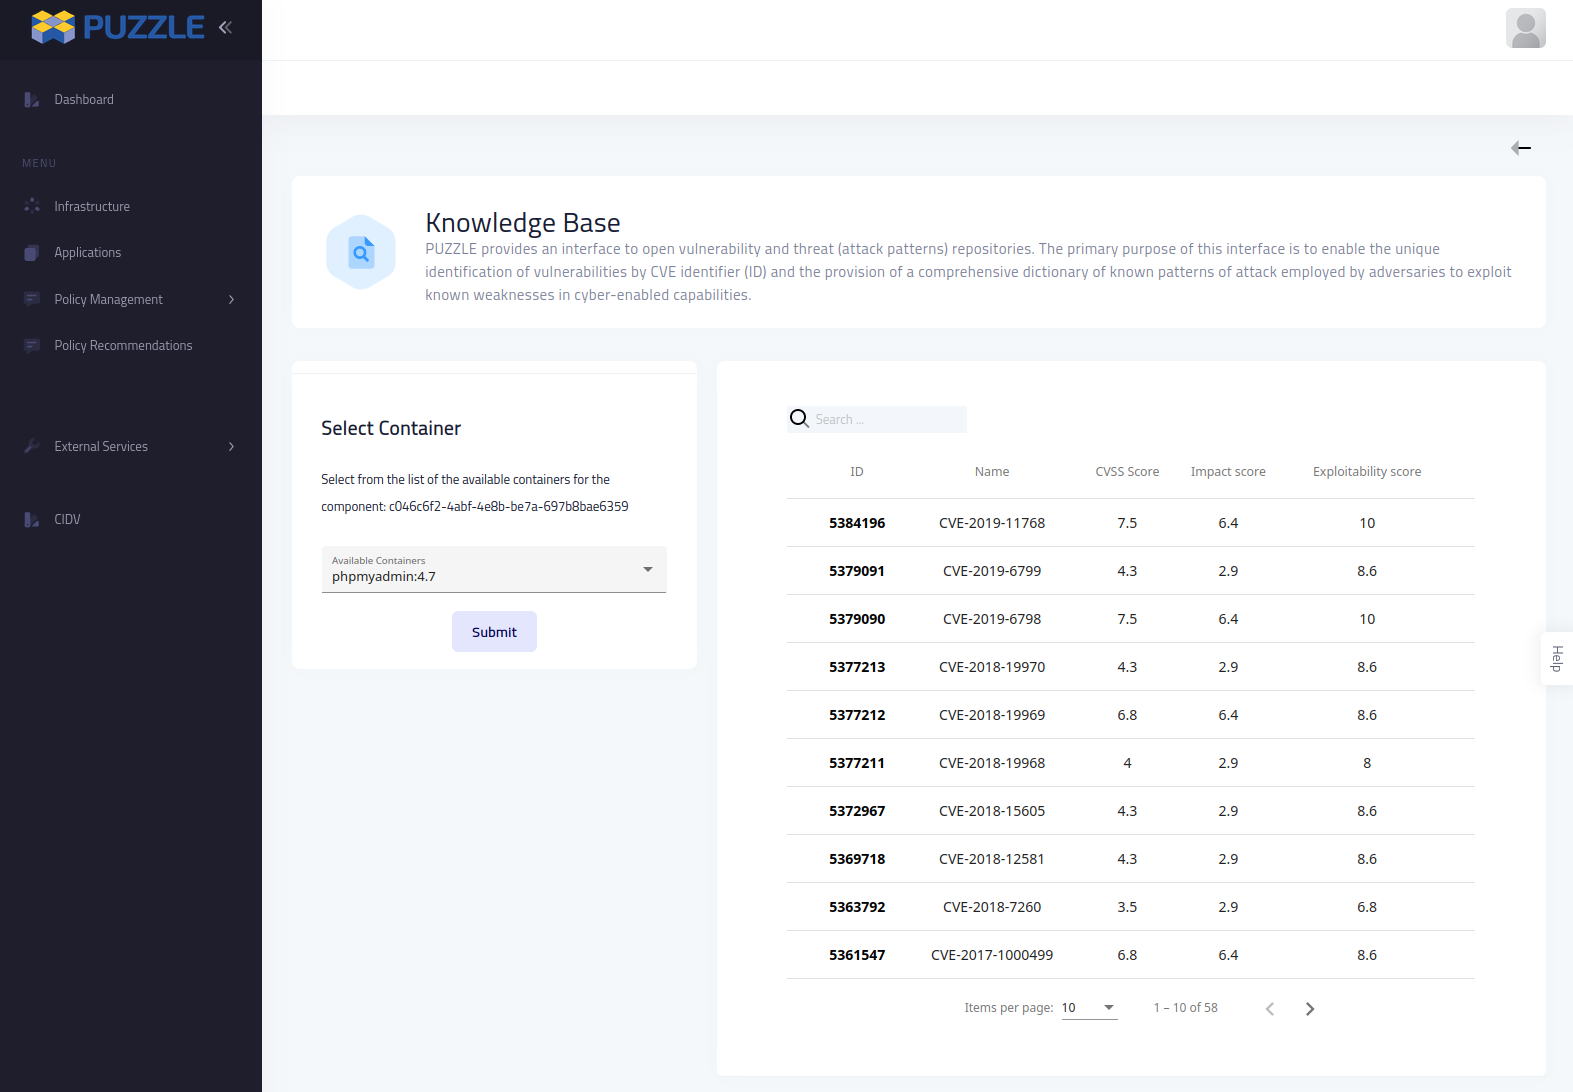Click CVE-2018-19968 name cell
This screenshot has height=1092, width=1573.
[x=992, y=763]
